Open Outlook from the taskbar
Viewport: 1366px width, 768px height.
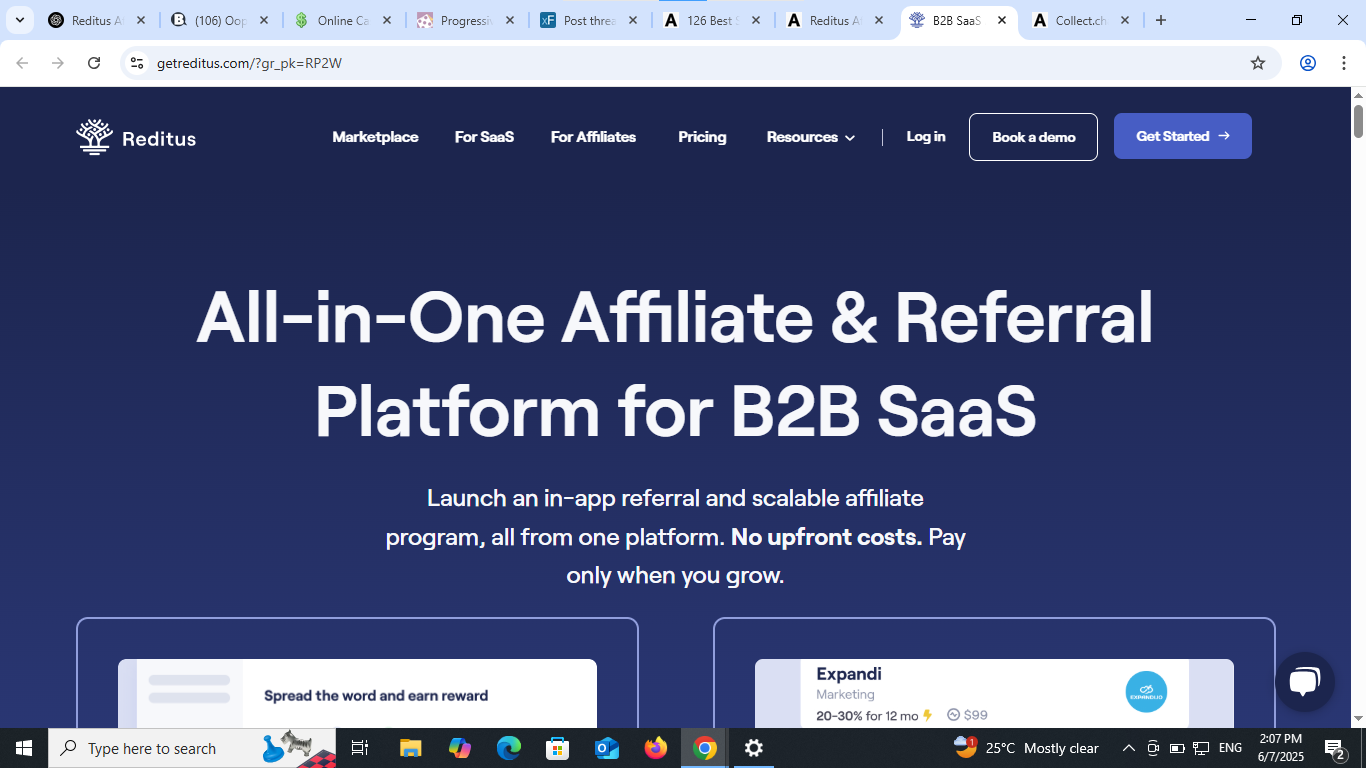[607, 748]
